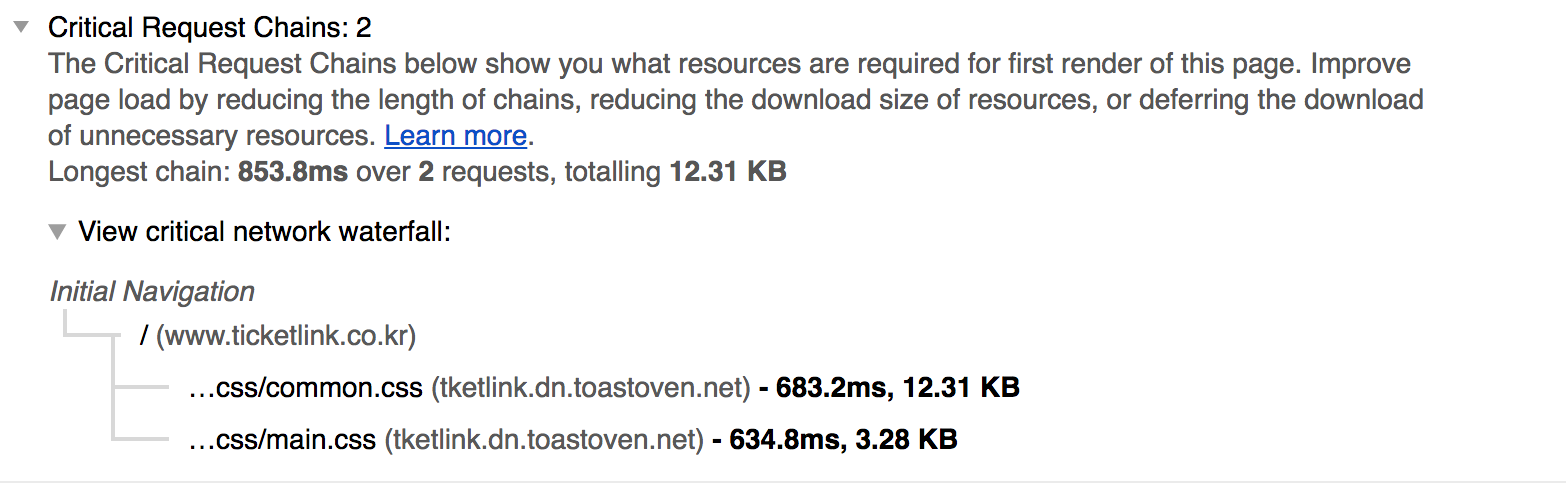
Task: Collapse the Critical Request Chains section triangle
Action: pyautogui.click(x=21, y=27)
